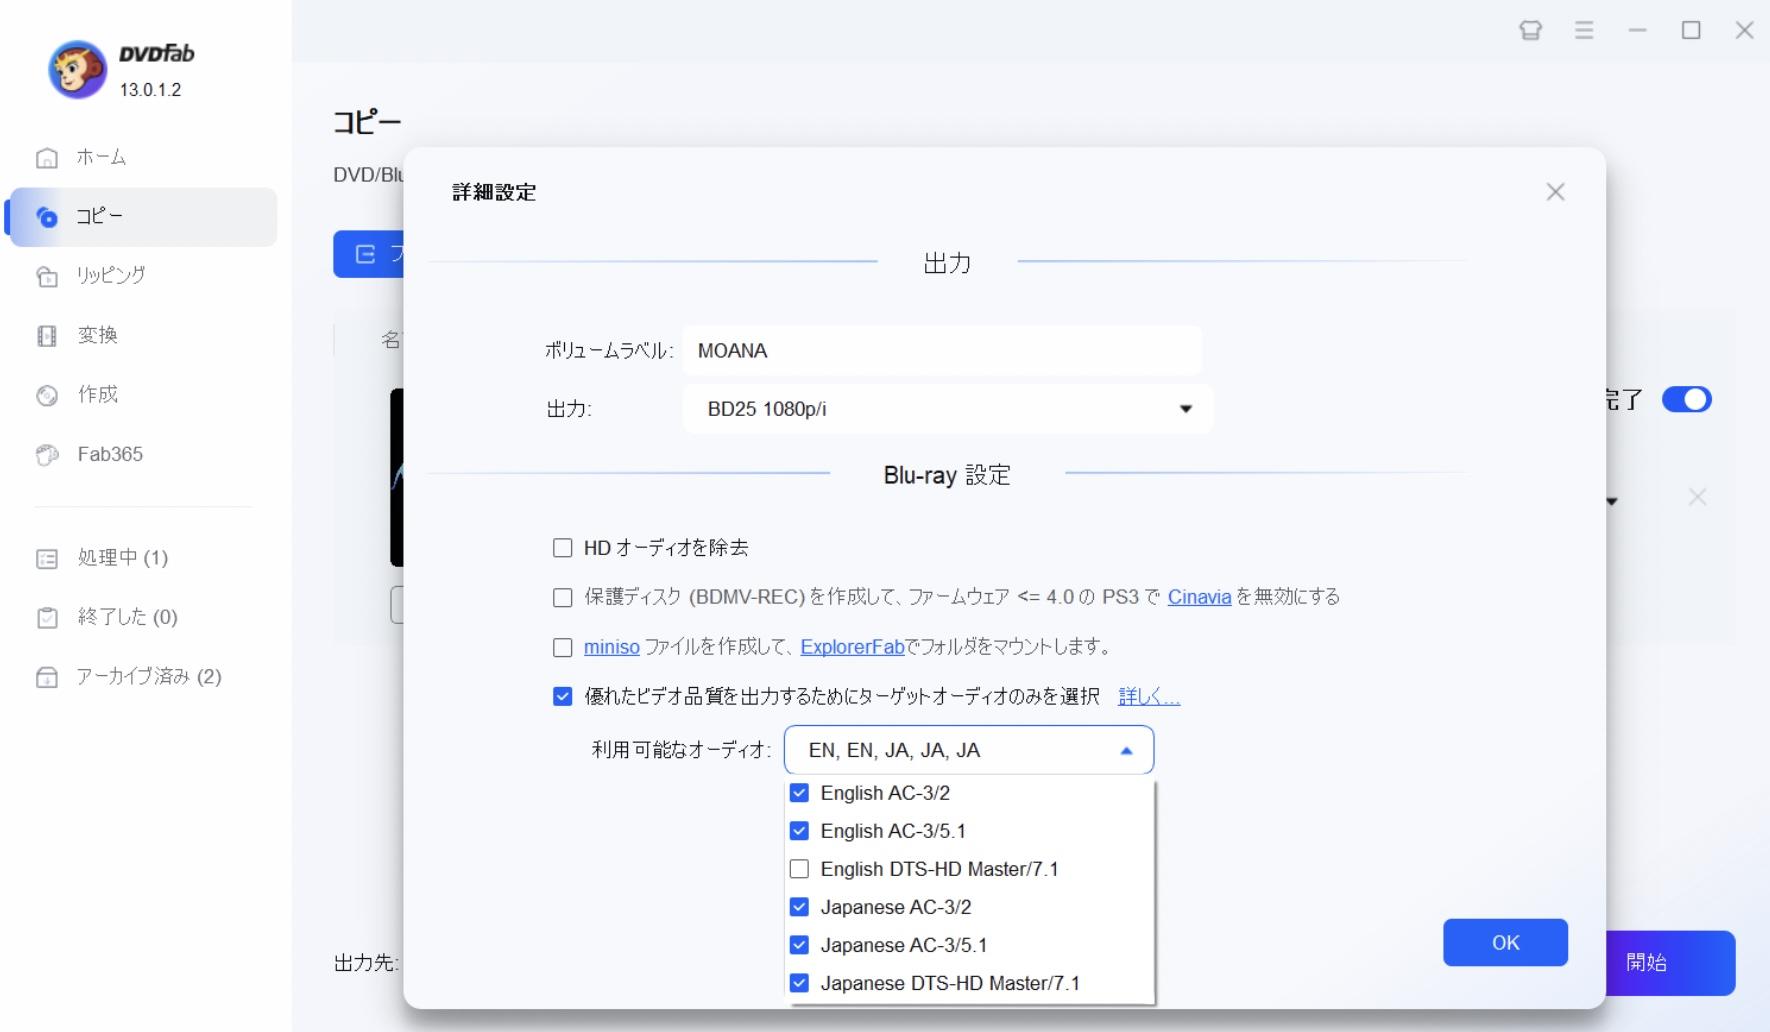Uncheck English AC-3/2 audio track
Image resolution: width=1770 pixels, height=1032 pixels.
(799, 793)
